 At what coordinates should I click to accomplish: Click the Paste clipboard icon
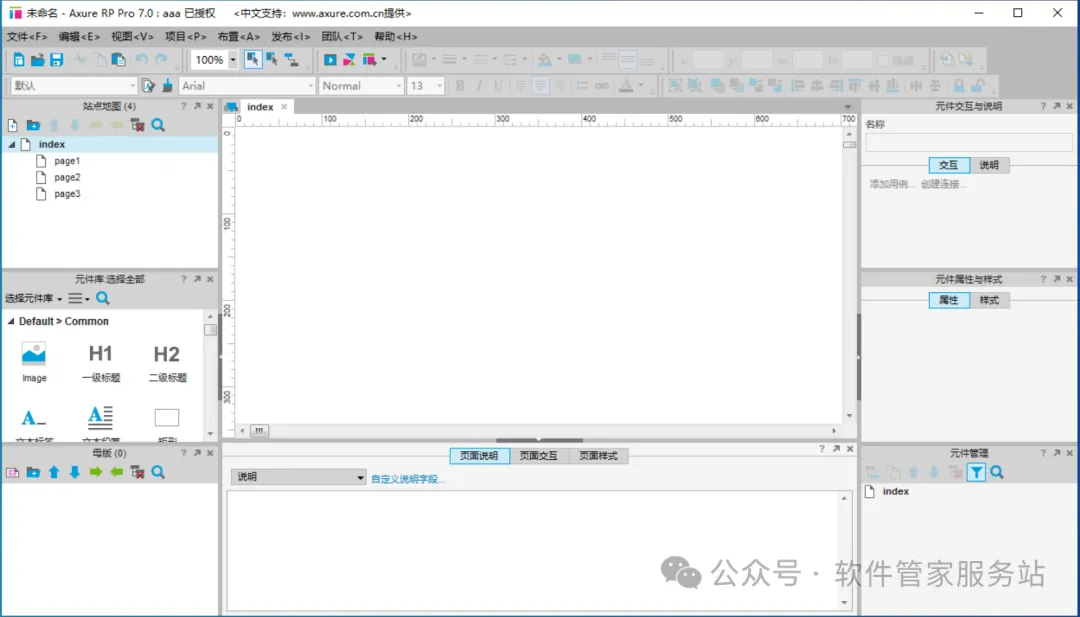(118, 60)
